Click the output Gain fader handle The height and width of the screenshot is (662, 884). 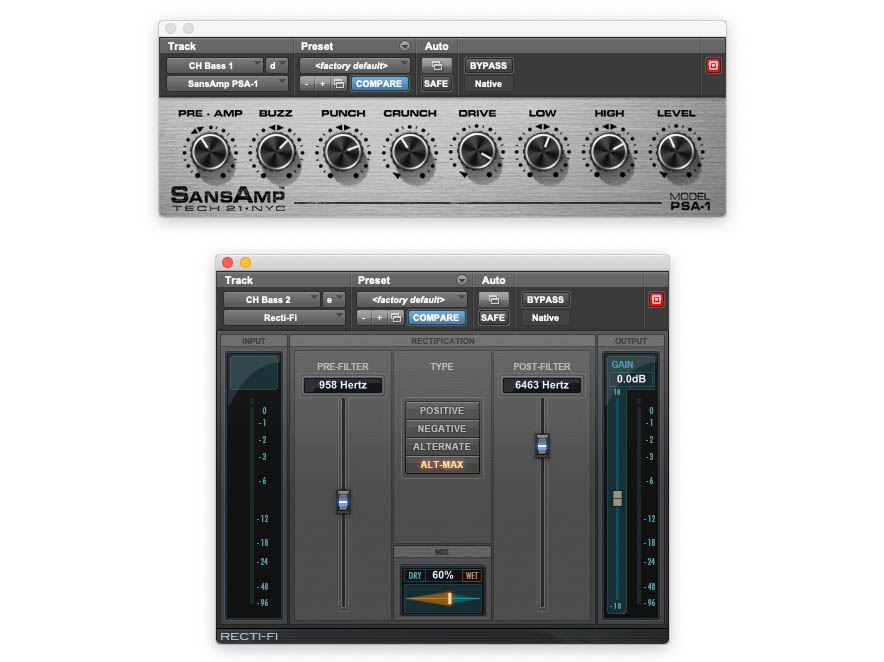(617, 498)
